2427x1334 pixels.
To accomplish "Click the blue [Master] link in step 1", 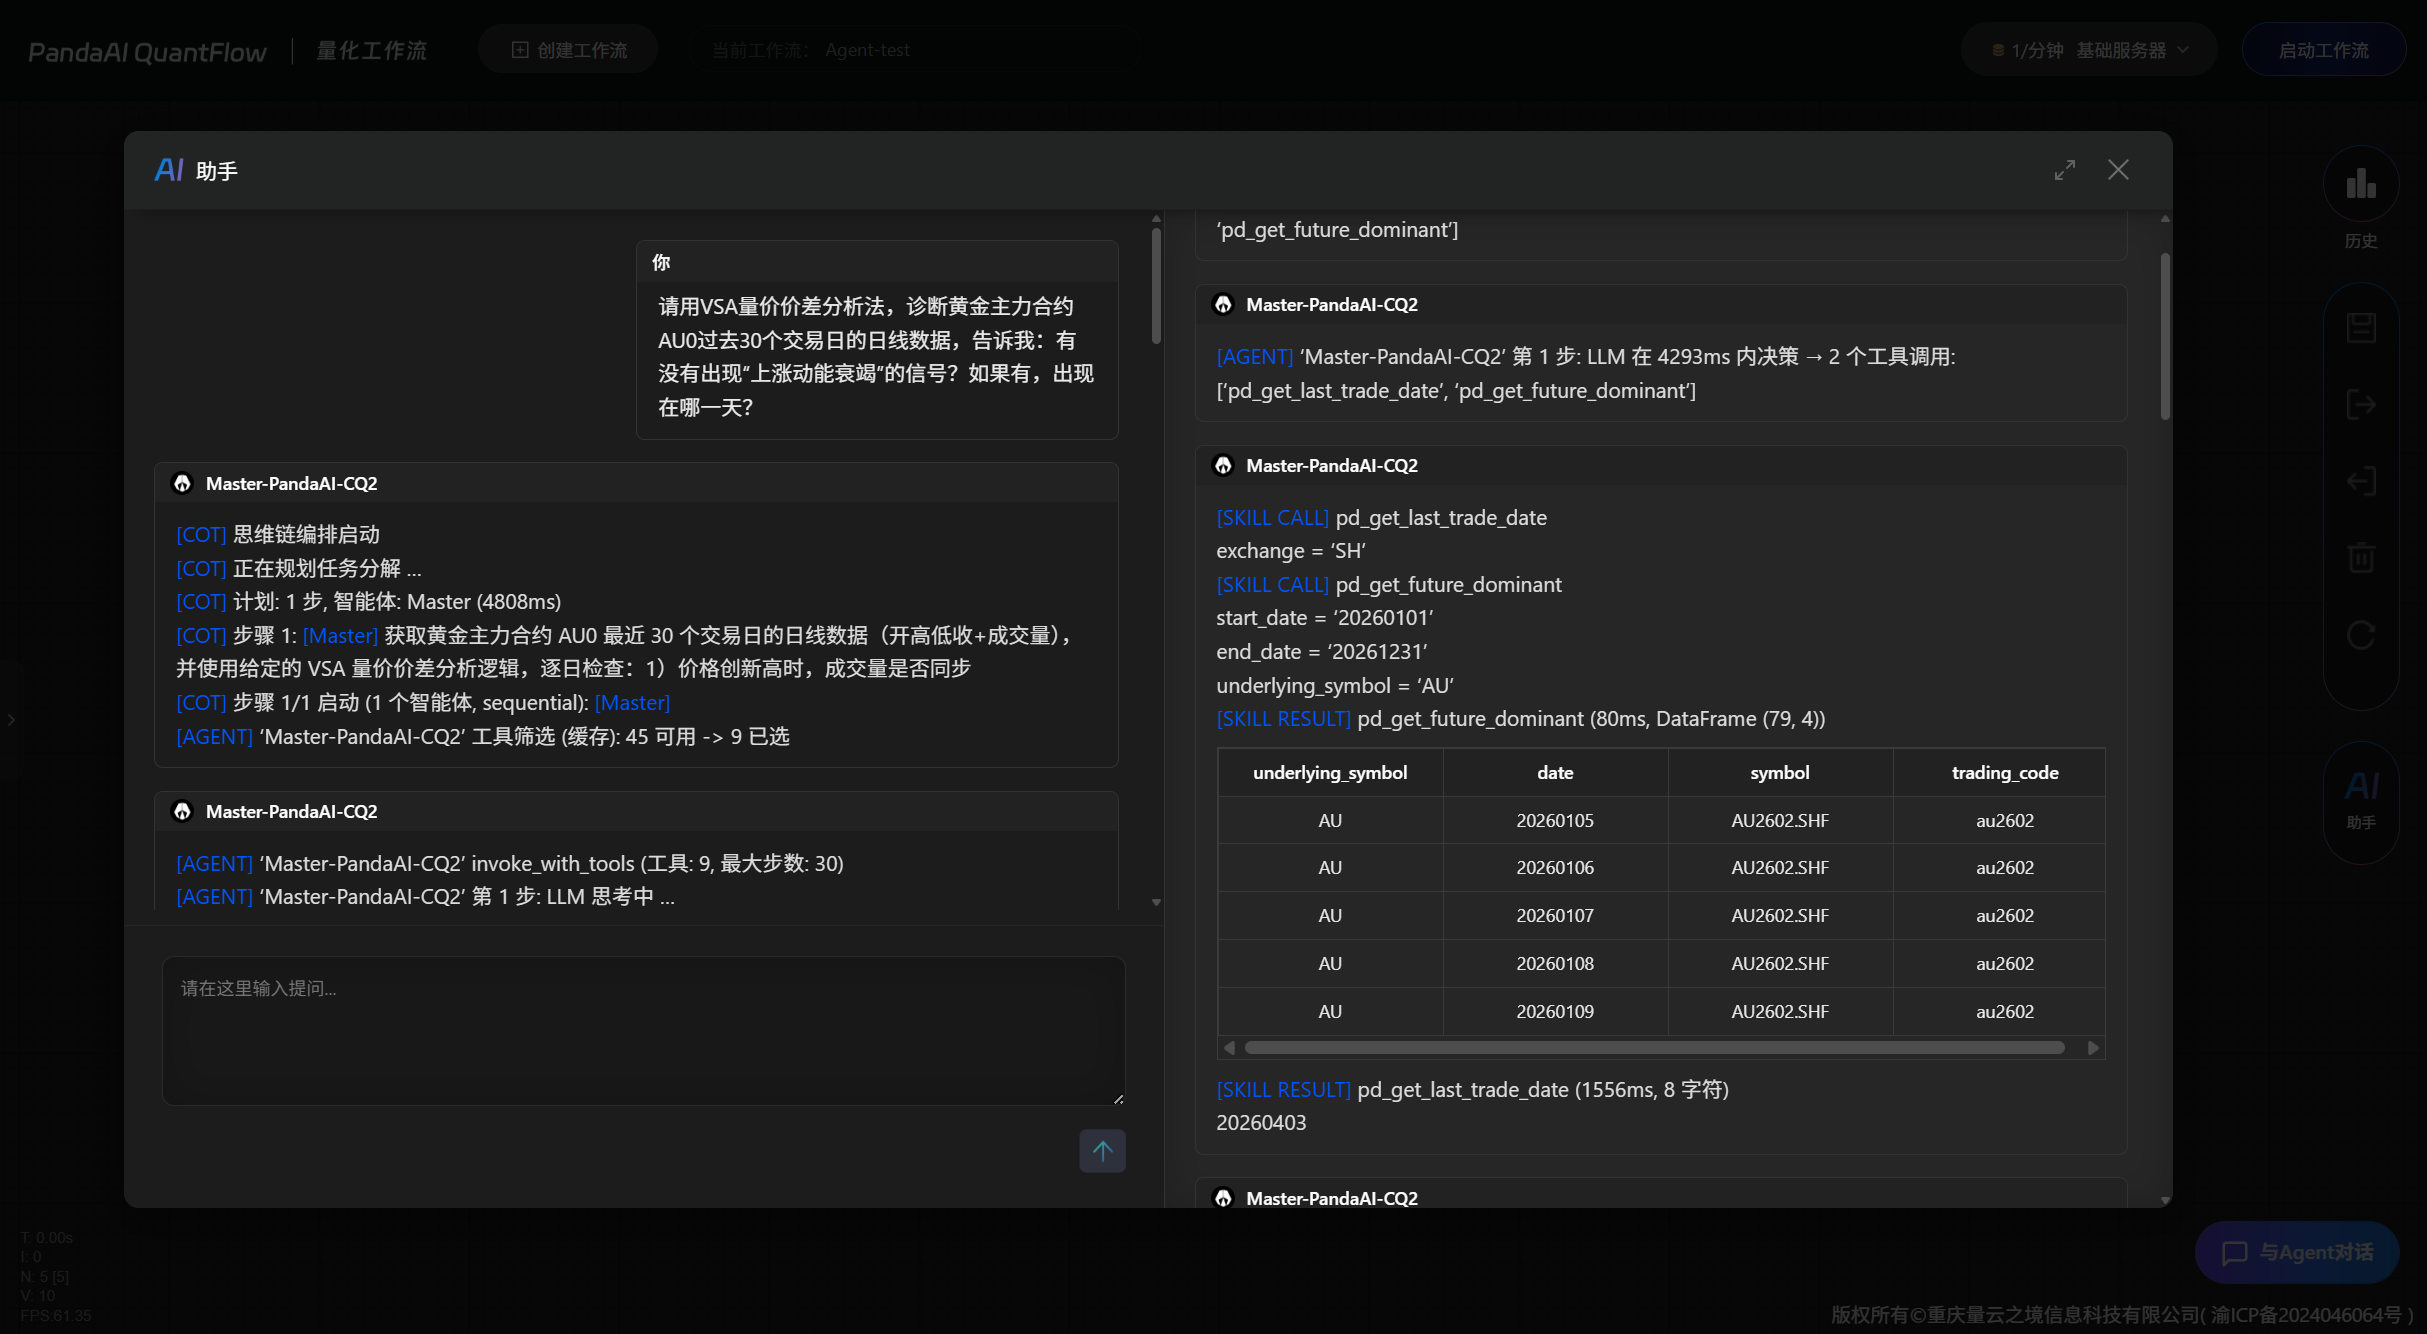I will coord(340,635).
